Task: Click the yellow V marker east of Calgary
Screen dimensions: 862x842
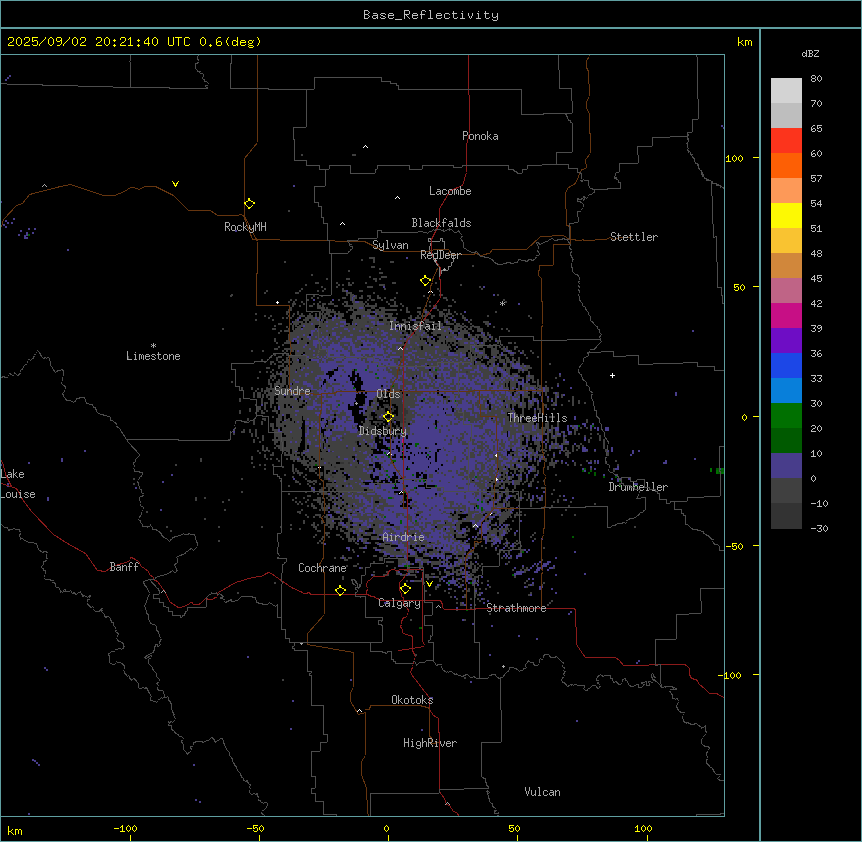Action: [x=429, y=584]
